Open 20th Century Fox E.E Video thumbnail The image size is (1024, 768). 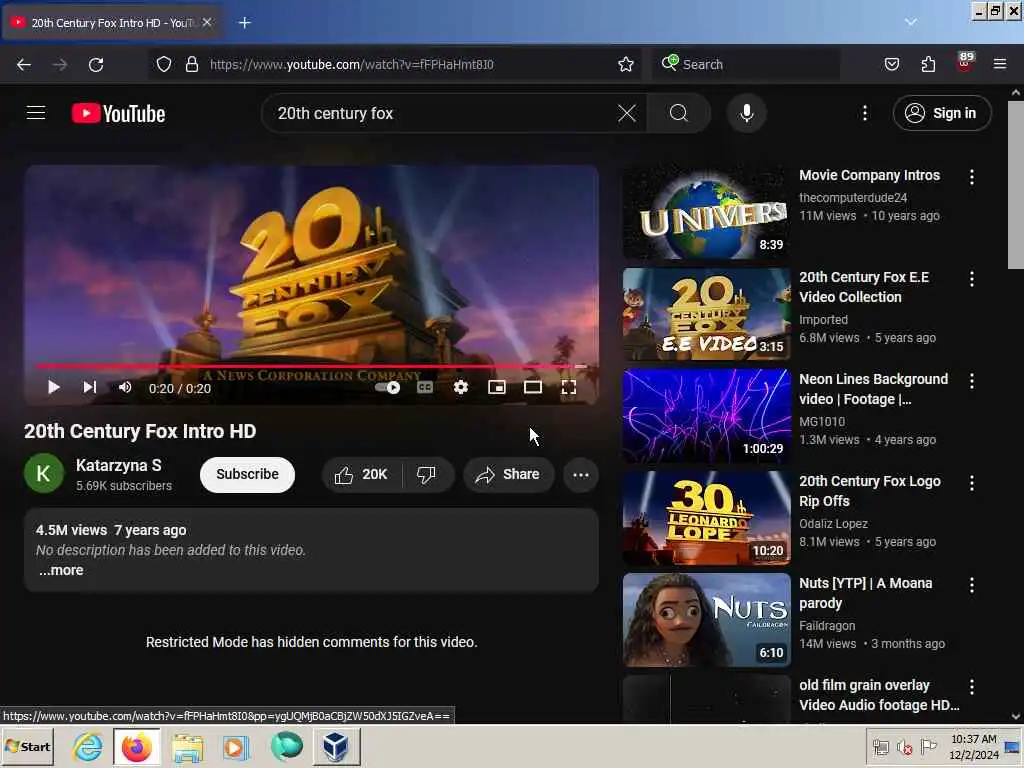707,314
